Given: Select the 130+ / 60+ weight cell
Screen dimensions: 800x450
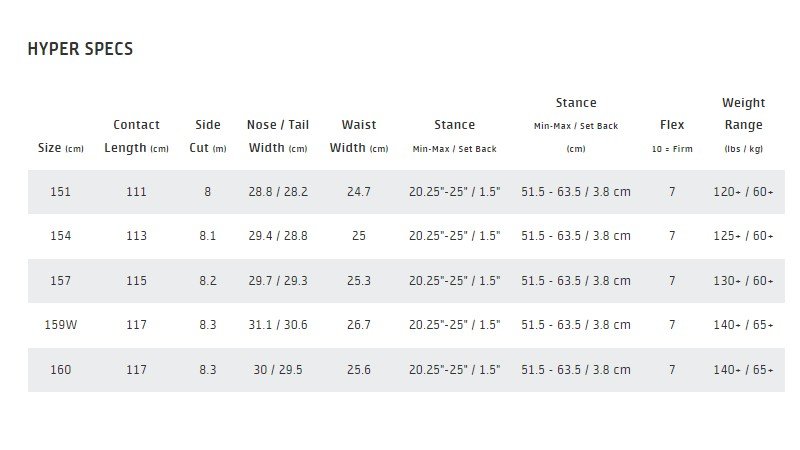Looking at the screenshot, I should [x=743, y=281].
